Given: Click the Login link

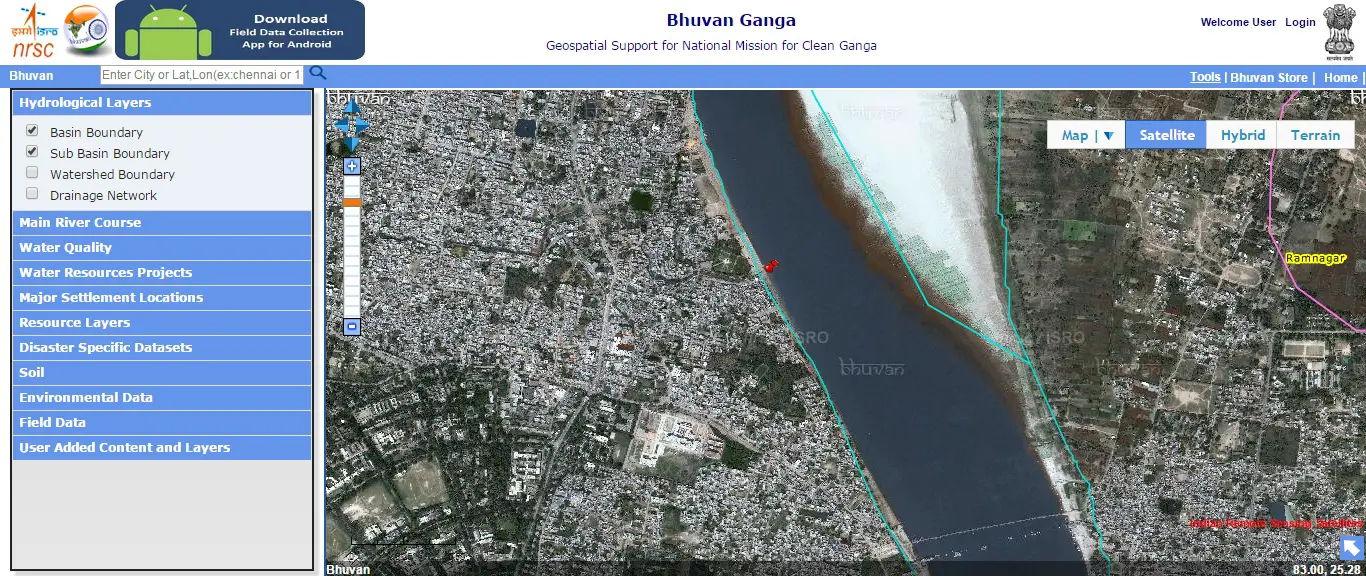Looking at the screenshot, I should (1300, 22).
